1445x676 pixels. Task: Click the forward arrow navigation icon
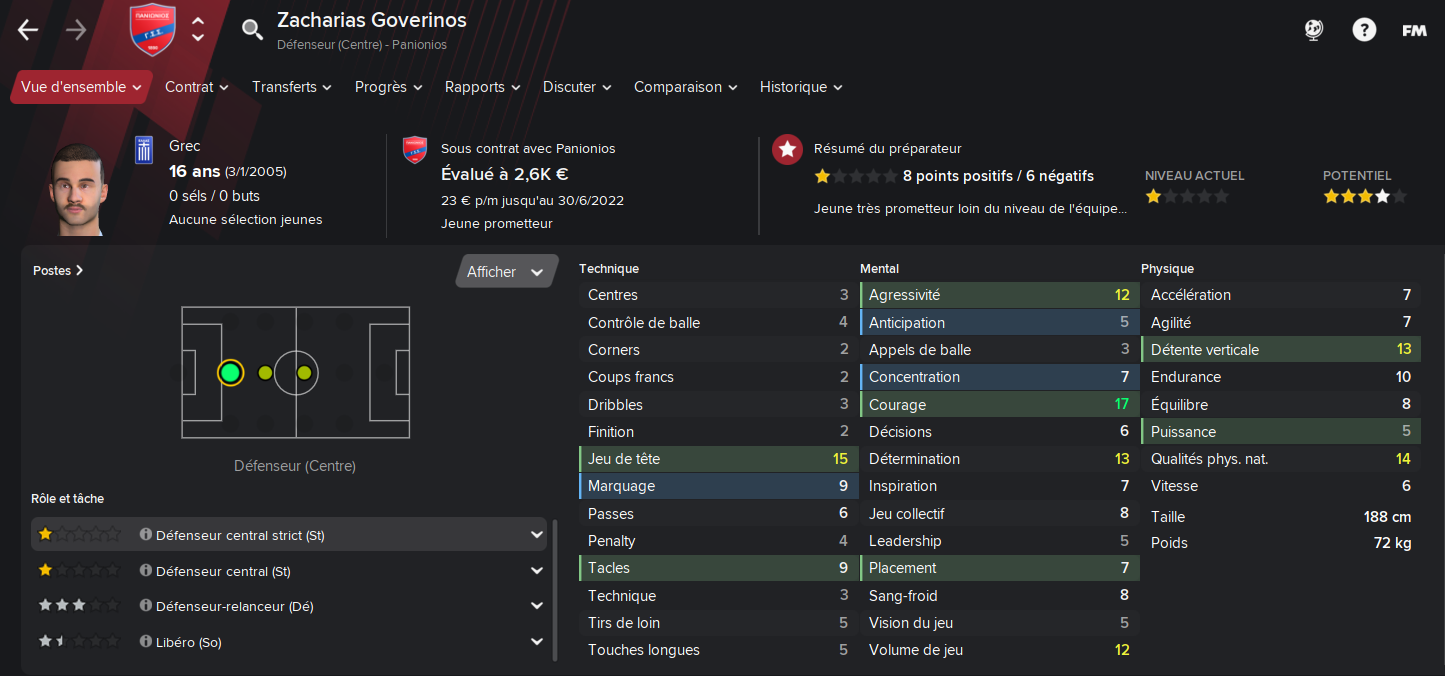[x=76, y=30]
